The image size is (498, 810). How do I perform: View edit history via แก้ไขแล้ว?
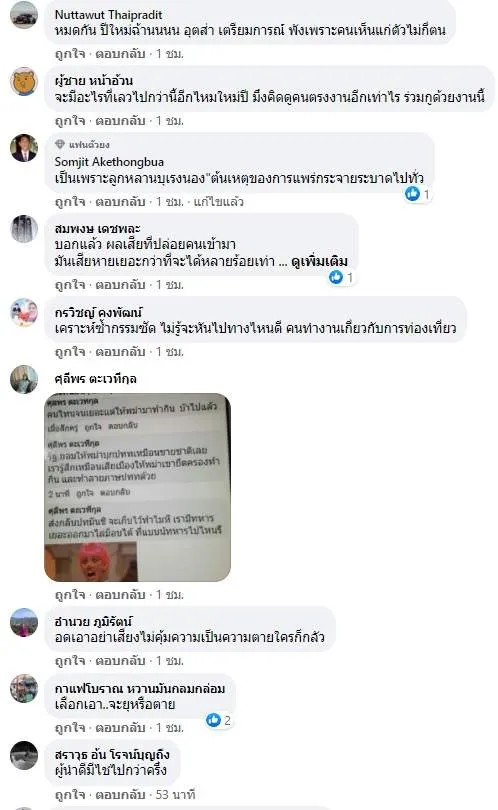click(x=219, y=201)
